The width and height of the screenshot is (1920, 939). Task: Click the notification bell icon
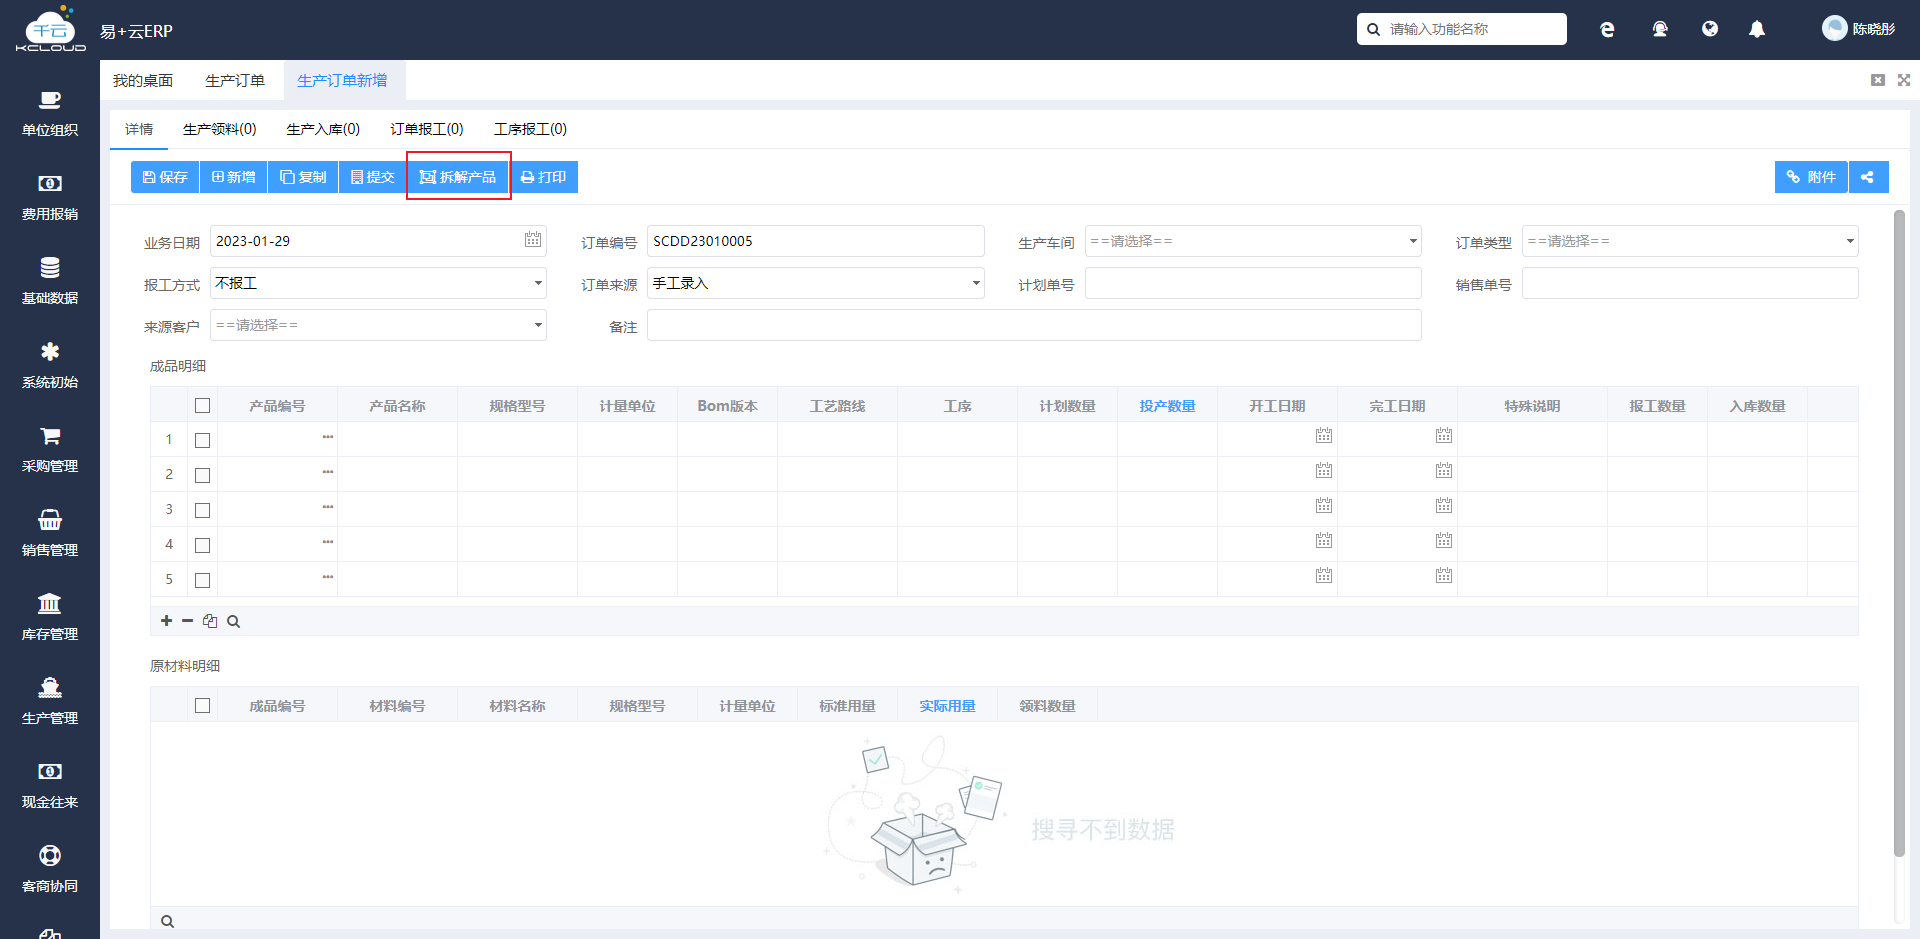1757,30
